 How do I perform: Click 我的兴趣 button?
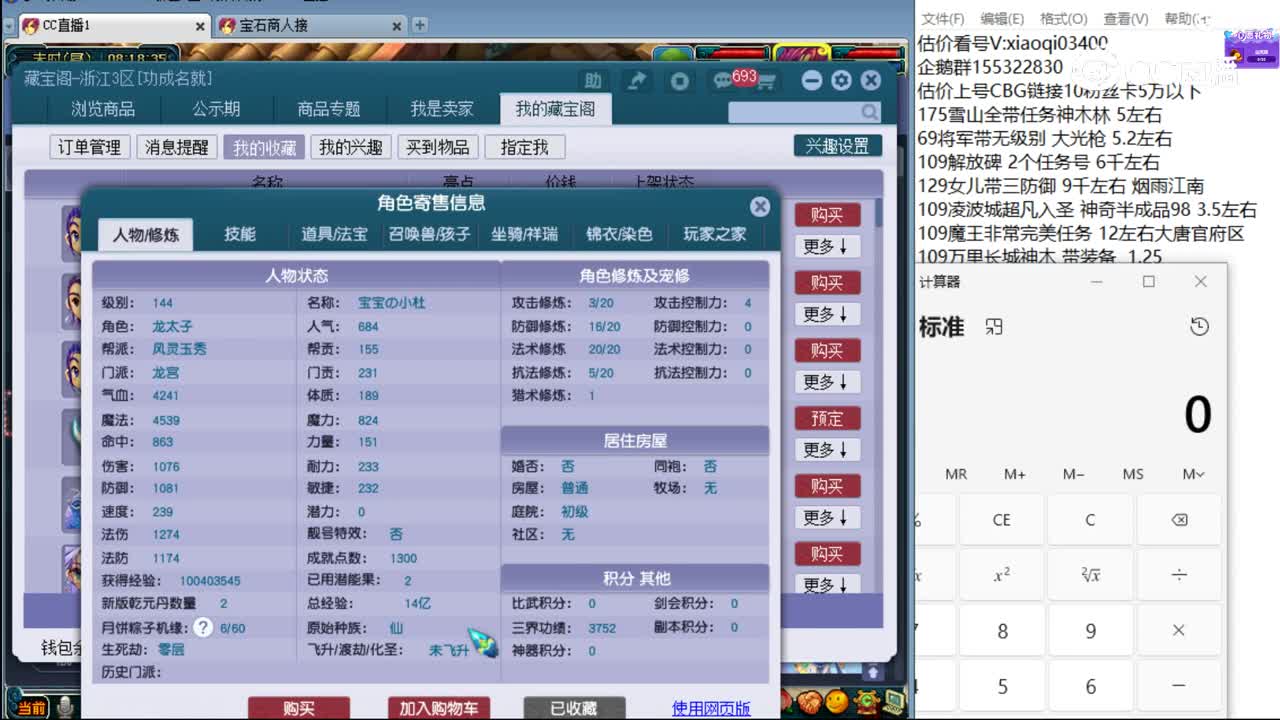click(x=351, y=147)
